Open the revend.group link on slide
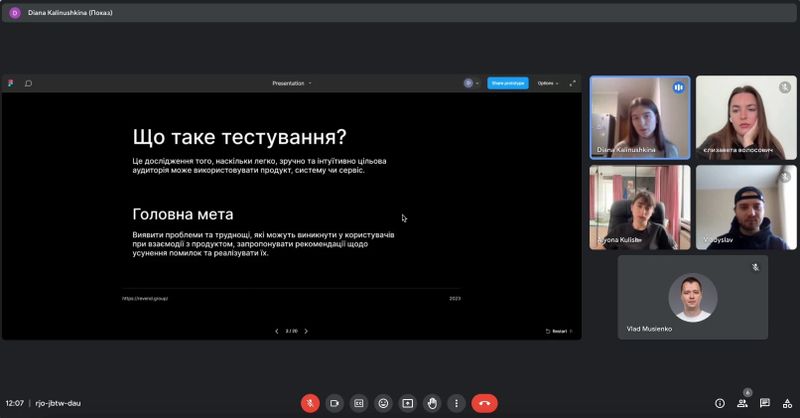This screenshot has width=800, height=418. point(145,299)
